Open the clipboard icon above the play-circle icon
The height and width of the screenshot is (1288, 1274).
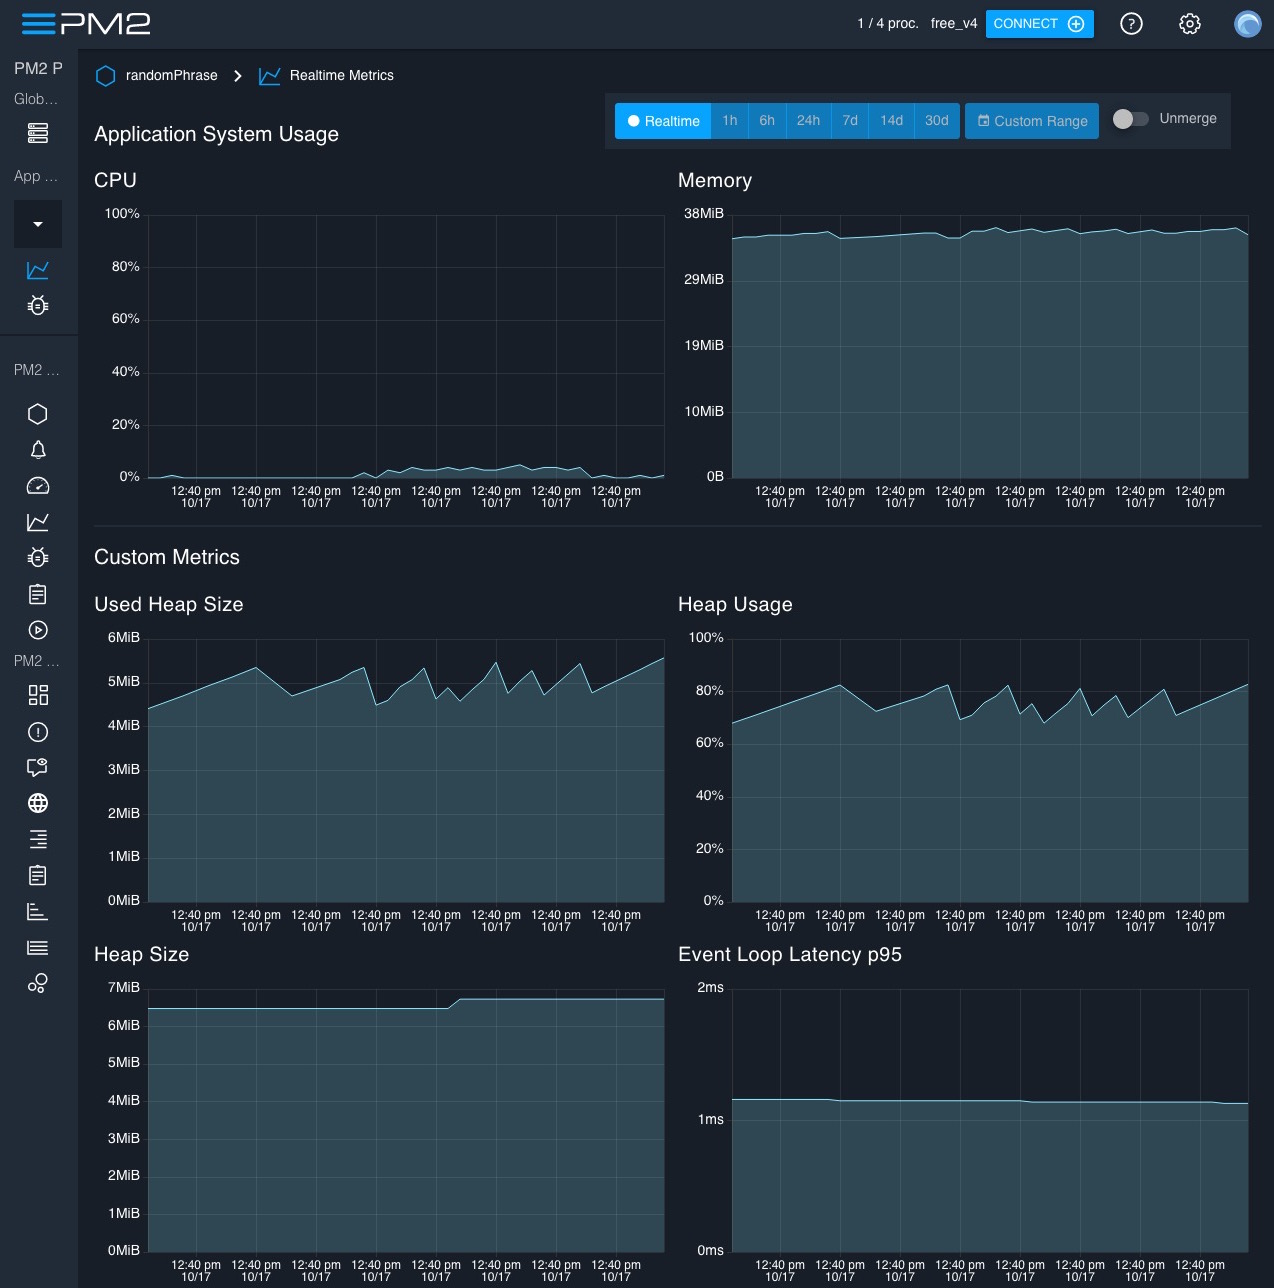pos(38,594)
